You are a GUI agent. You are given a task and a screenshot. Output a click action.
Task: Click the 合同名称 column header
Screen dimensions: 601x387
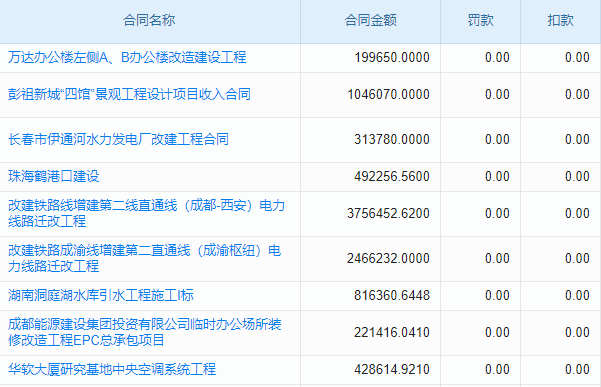(149, 20)
